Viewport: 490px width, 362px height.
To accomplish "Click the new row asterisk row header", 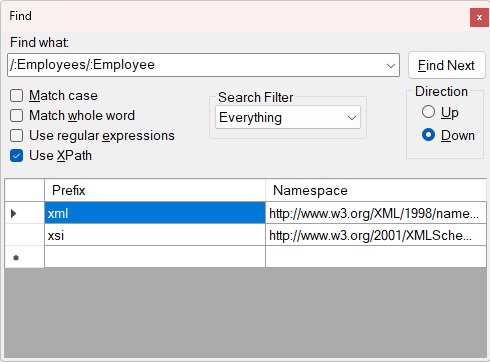I will pyautogui.click(x=25, y=257).
